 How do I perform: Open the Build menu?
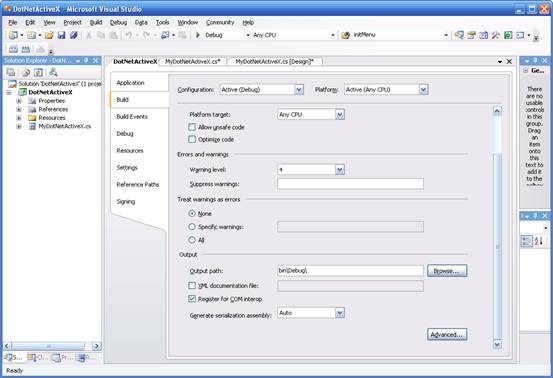click(x=96, y=22)
